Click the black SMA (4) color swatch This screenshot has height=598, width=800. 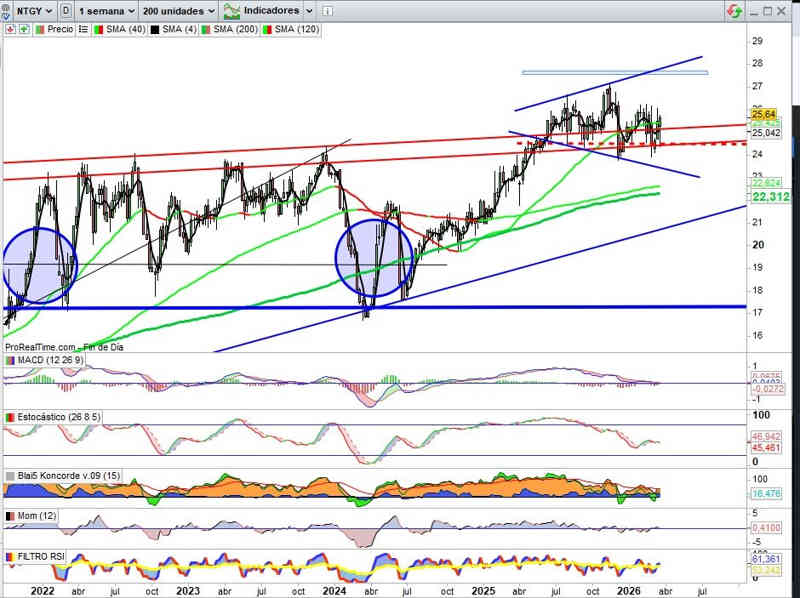click(157, 30)
